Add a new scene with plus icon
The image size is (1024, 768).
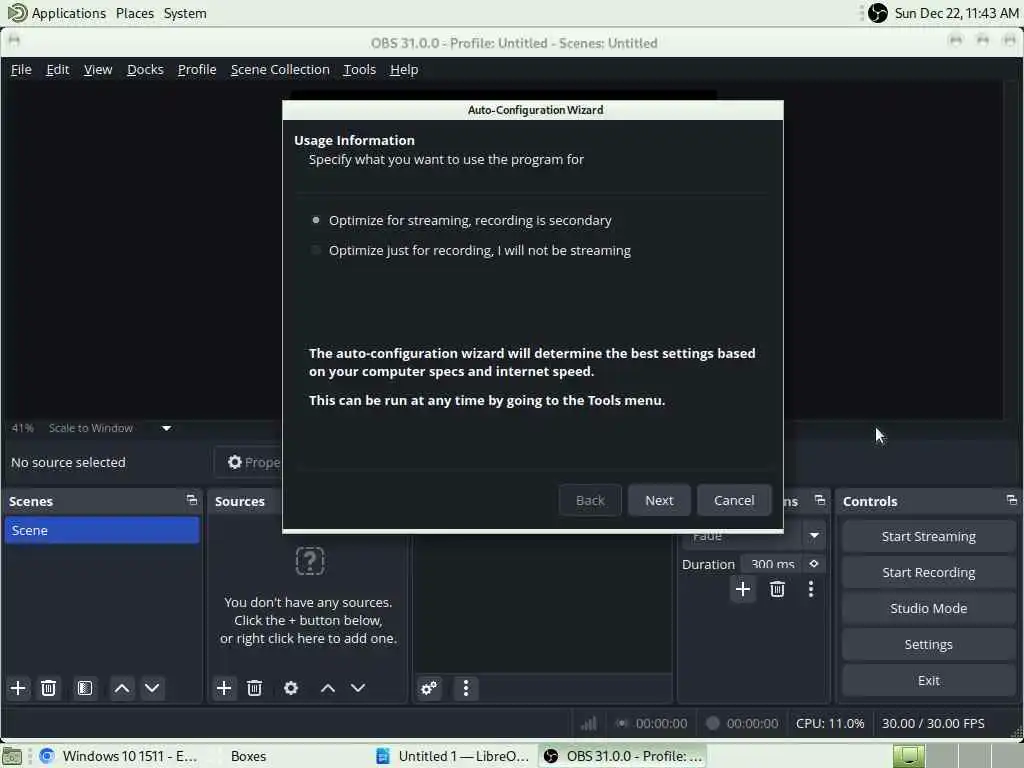point(18,688)
